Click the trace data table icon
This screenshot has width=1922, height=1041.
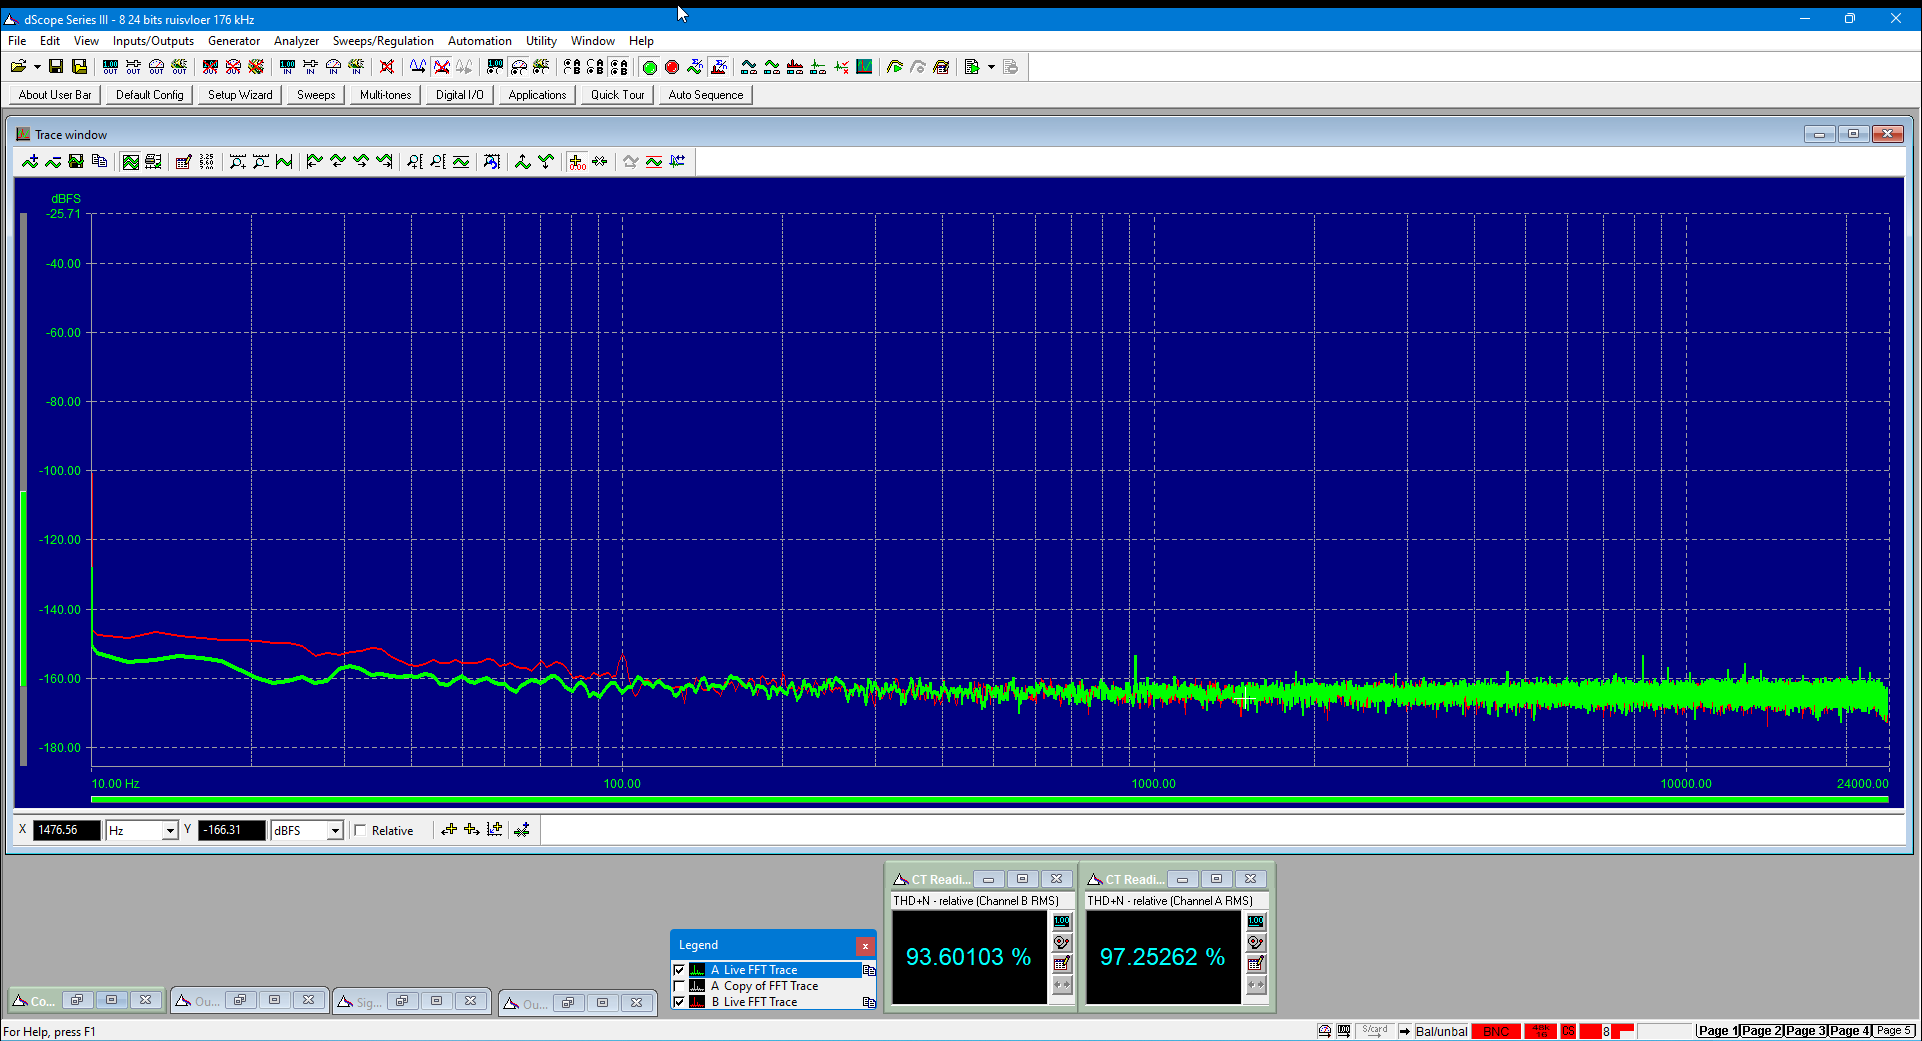tap(207, 161)
